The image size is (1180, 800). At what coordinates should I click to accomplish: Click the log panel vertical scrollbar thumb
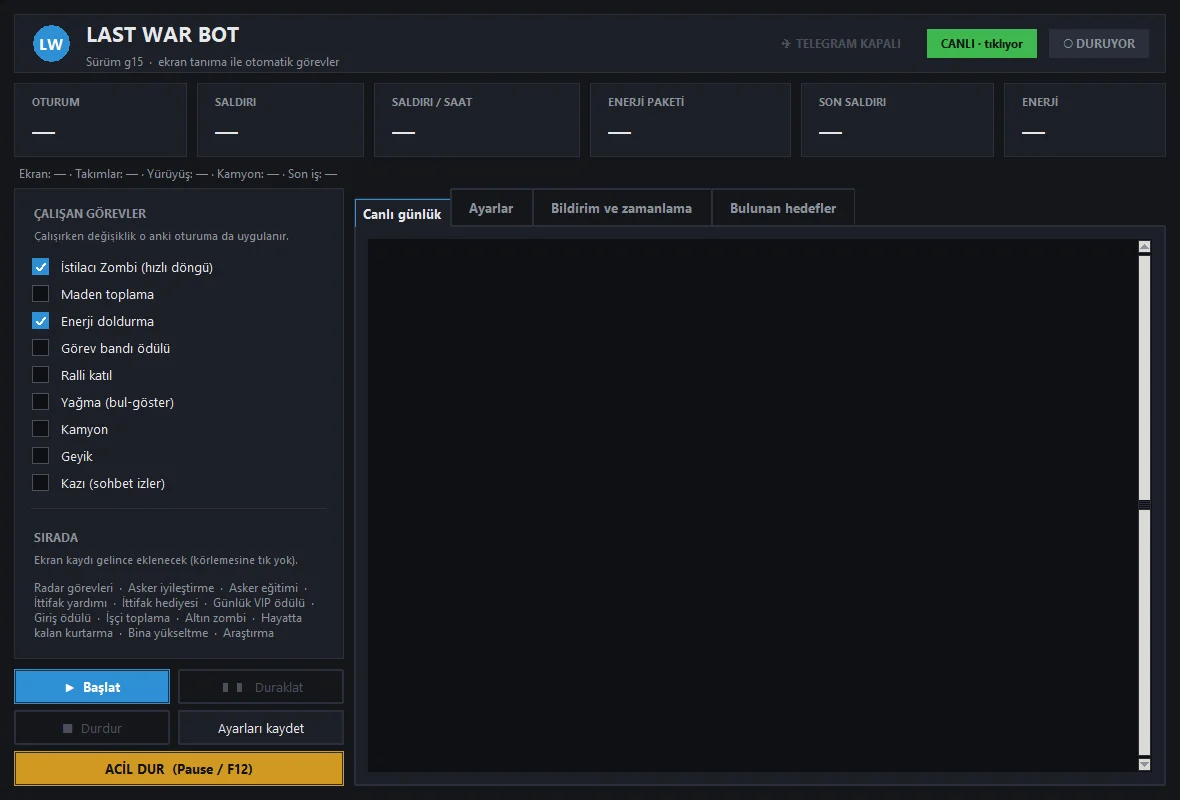(1145, 505)
